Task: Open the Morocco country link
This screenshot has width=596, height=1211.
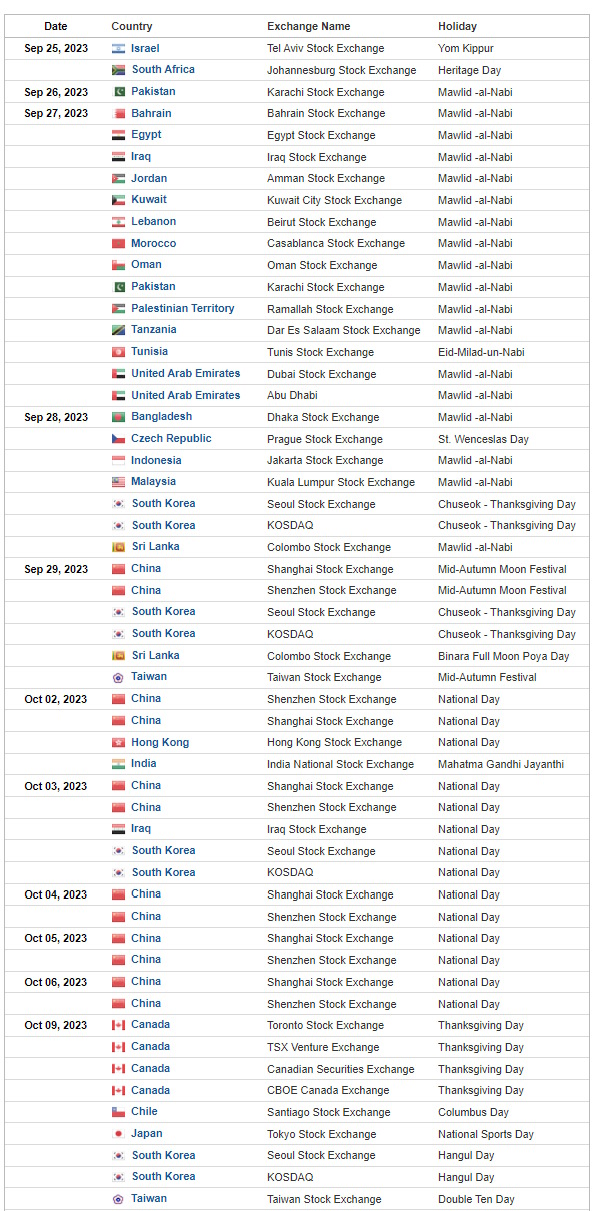Action: pyautogui.click(x=153, y=243)
